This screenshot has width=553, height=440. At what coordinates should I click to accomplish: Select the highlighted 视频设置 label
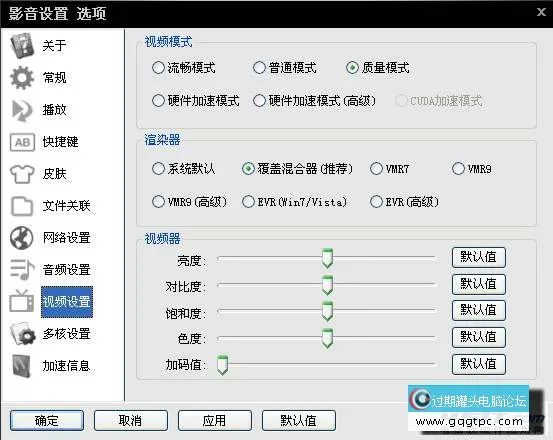click(x=67, y=302)
